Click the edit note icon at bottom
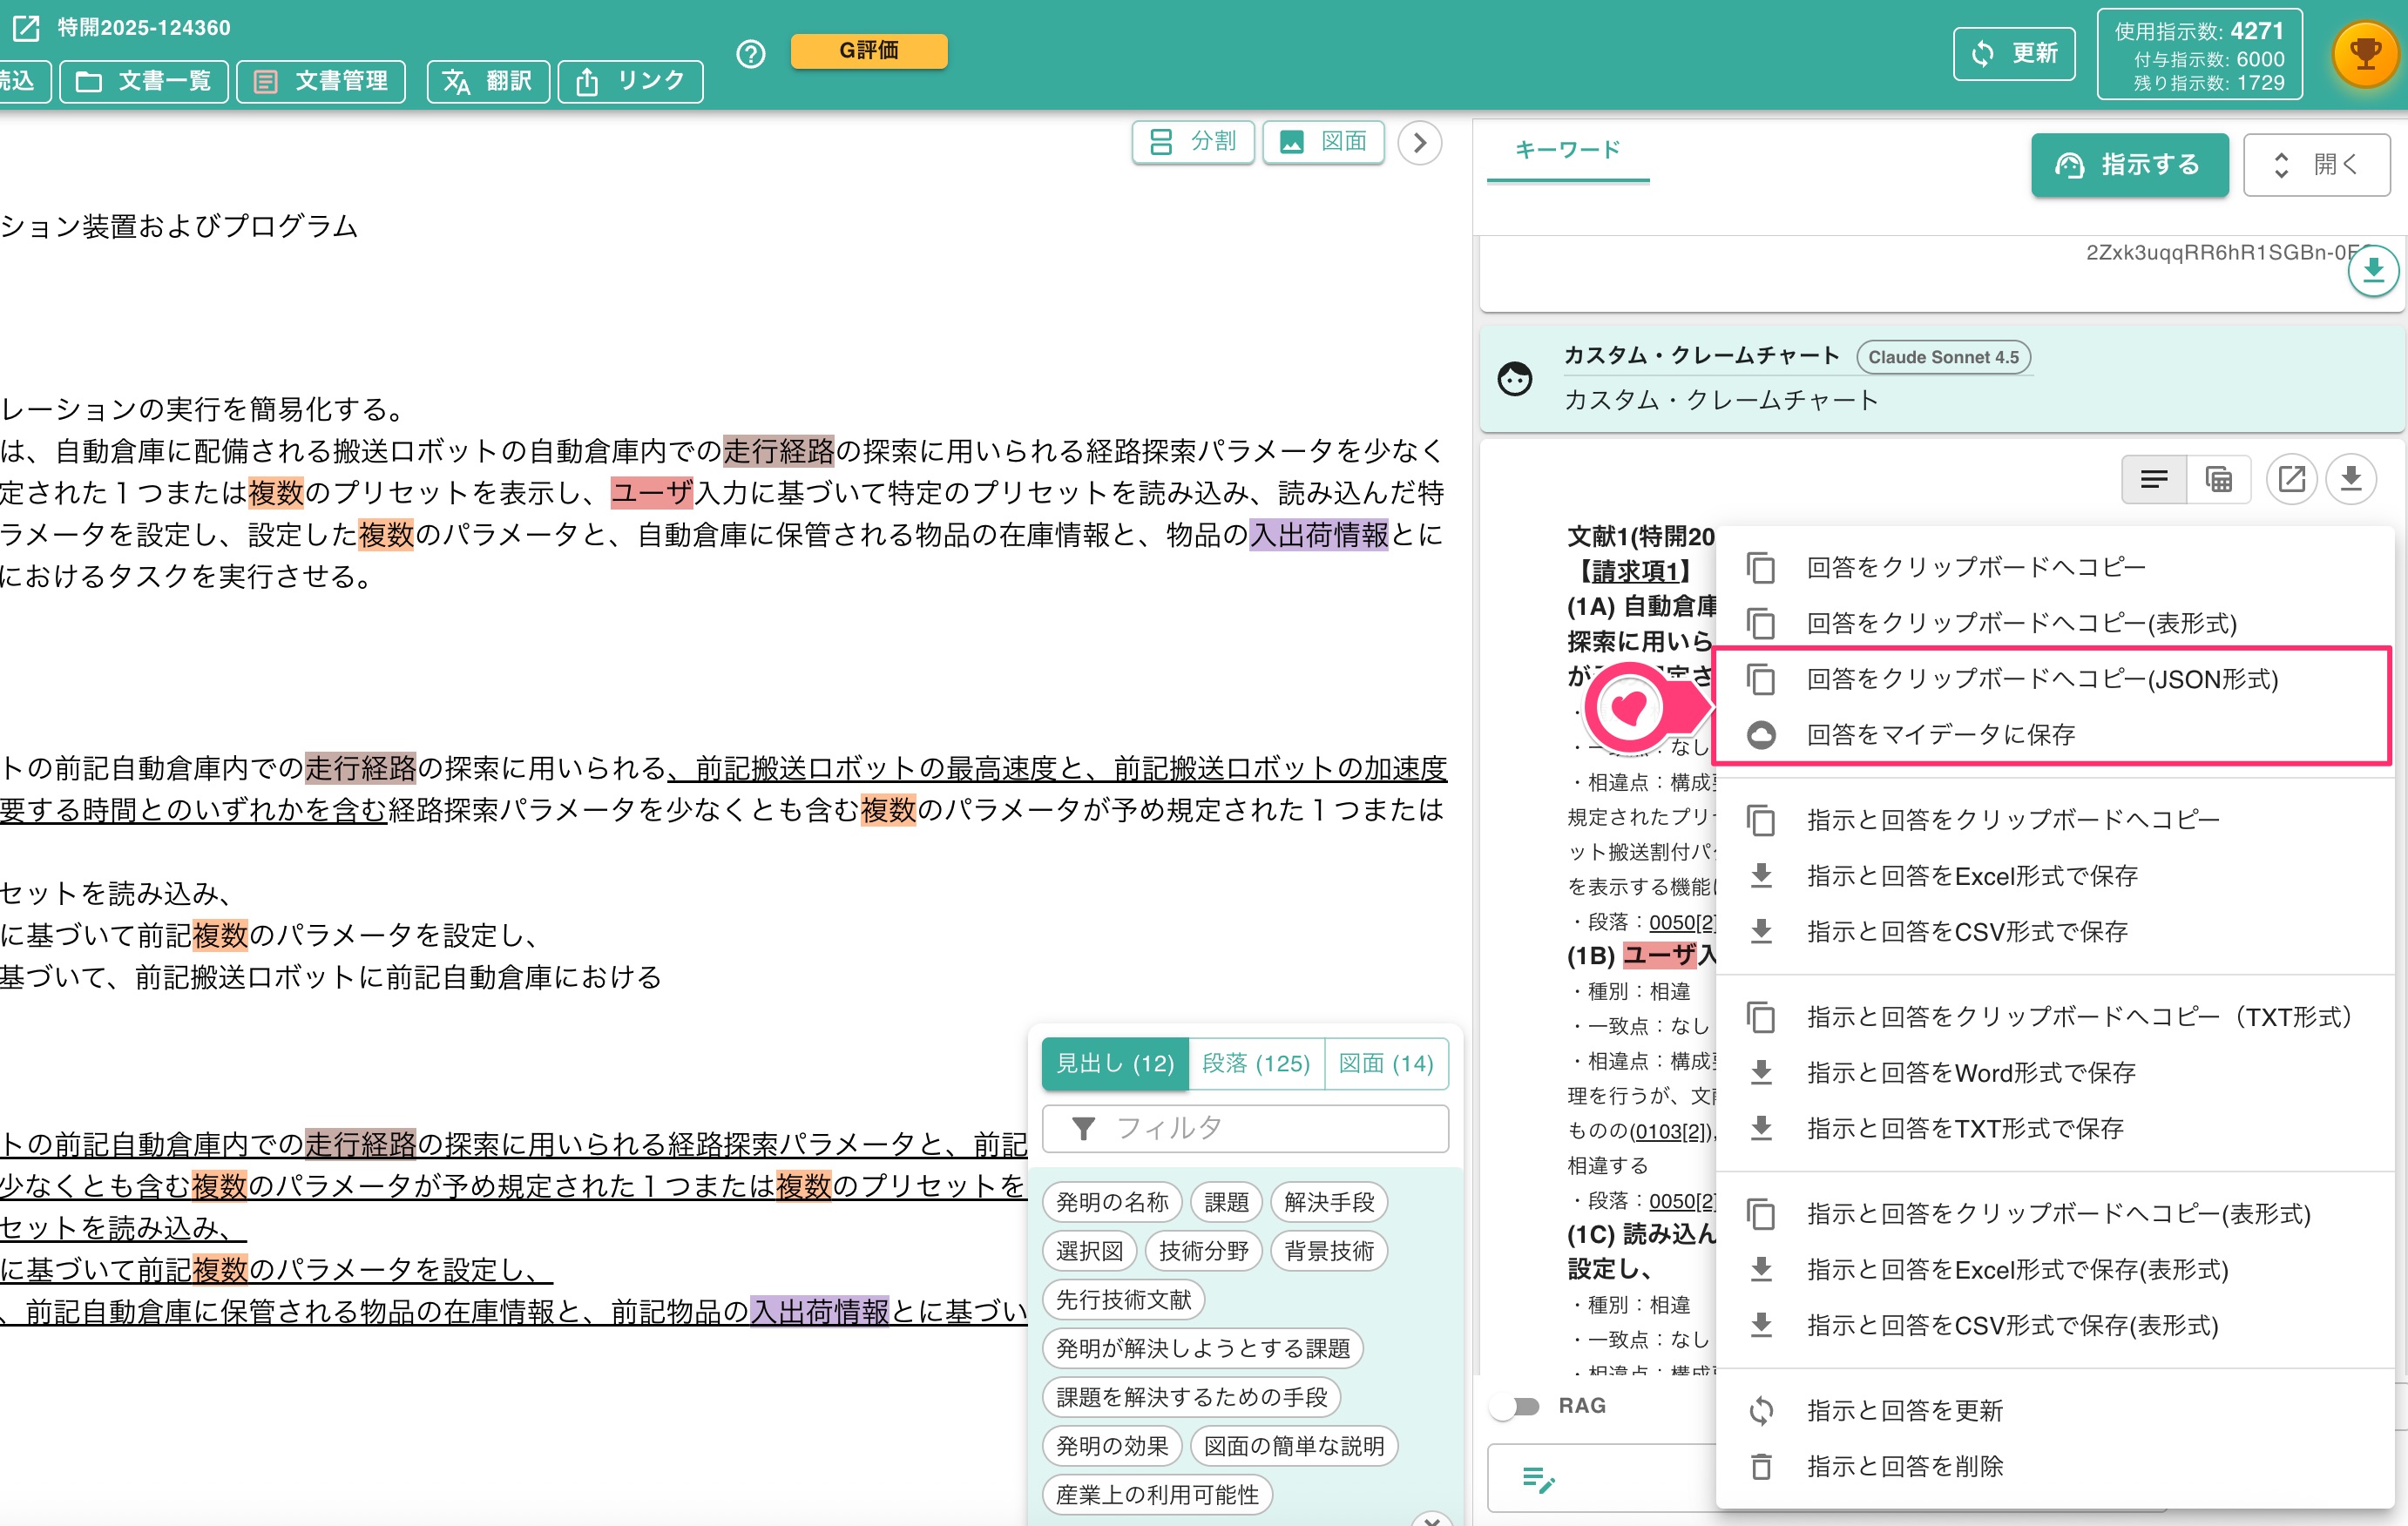2408x1526 pixels. click(1538, 1479)
